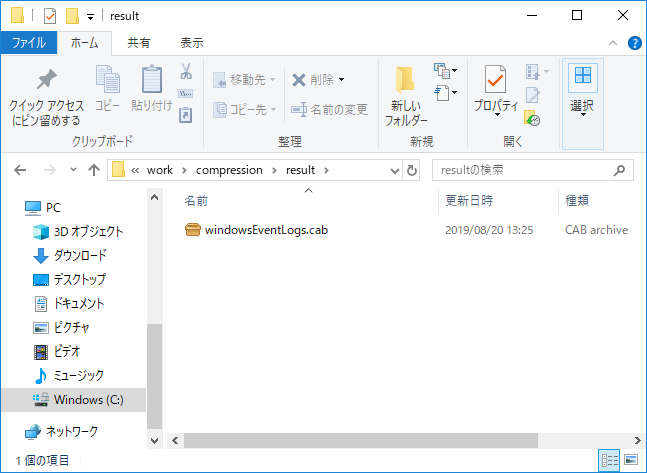Open the recent locations dropdown arrow

pyautogui.click(x=73, y=169)
